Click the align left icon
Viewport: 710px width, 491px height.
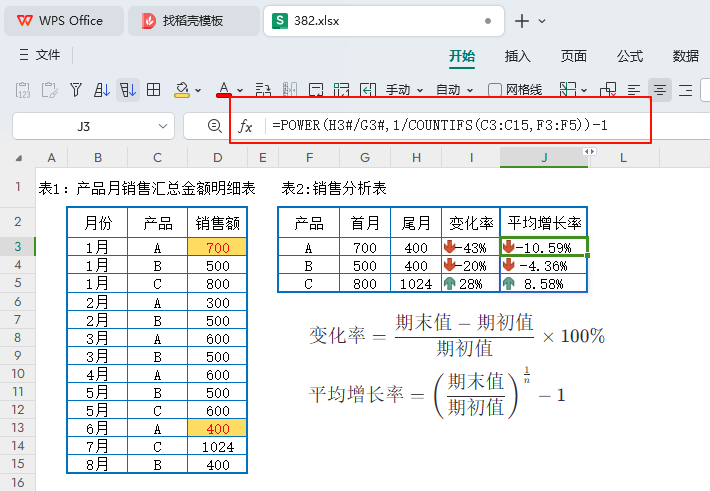click(634, 90)
